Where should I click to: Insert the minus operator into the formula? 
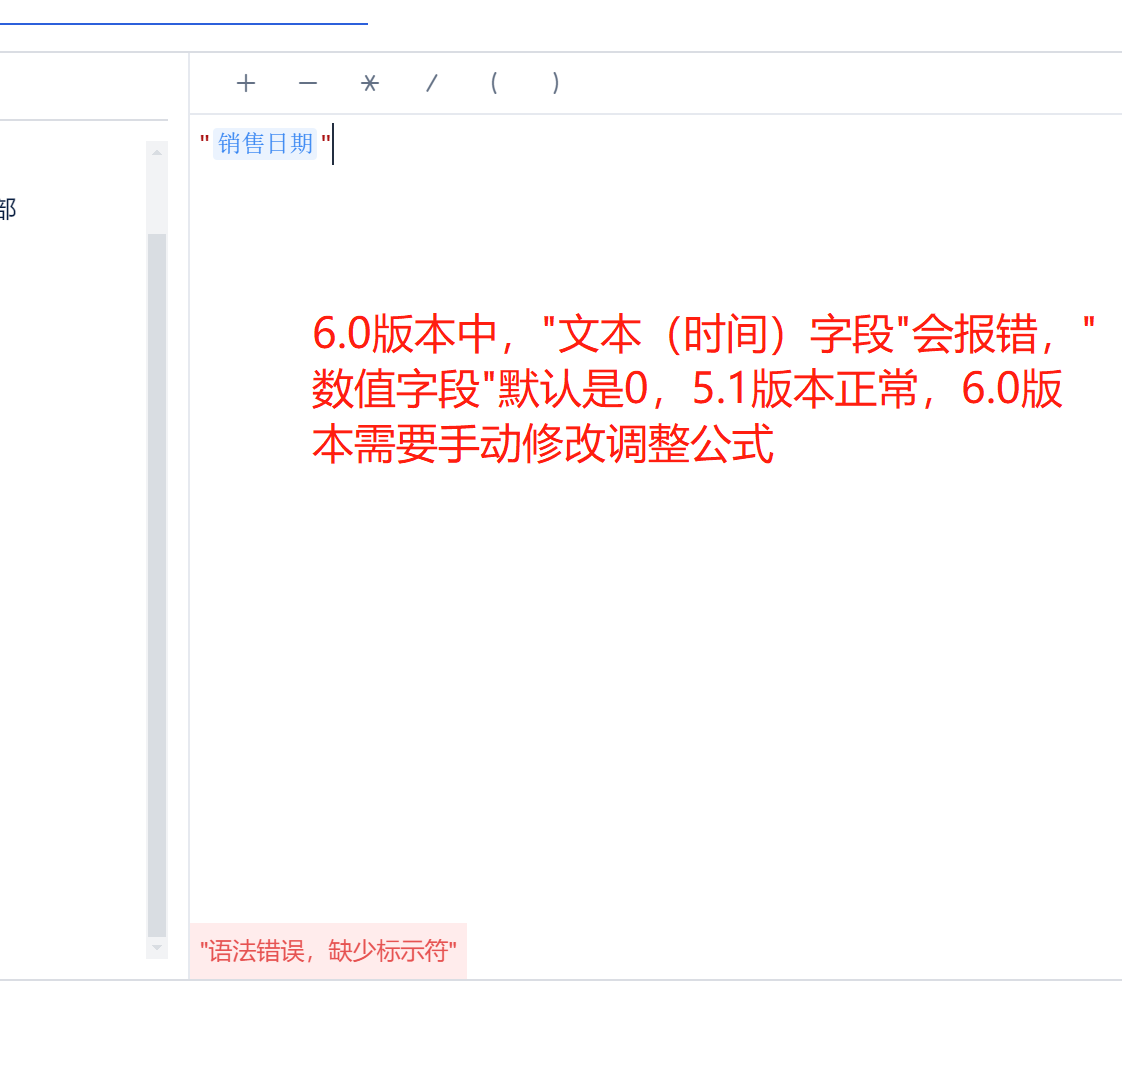307,83
